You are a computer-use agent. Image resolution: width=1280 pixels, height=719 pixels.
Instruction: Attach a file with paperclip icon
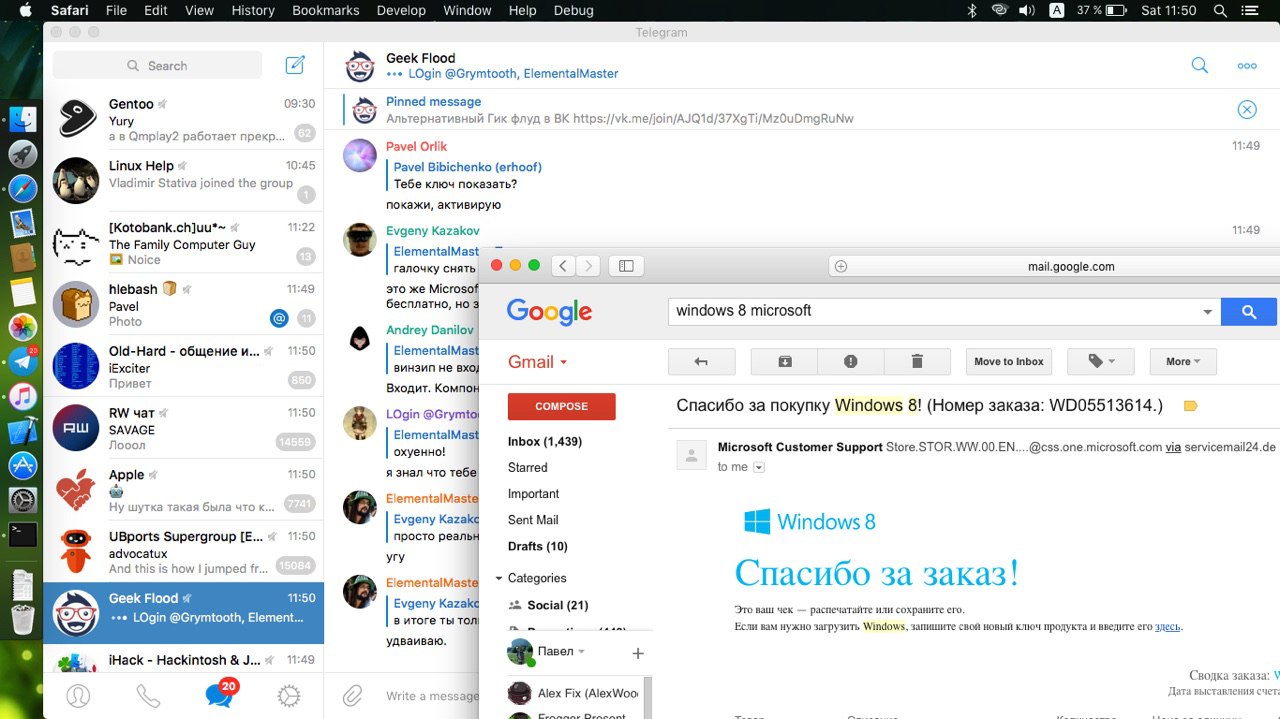point(352,696)
